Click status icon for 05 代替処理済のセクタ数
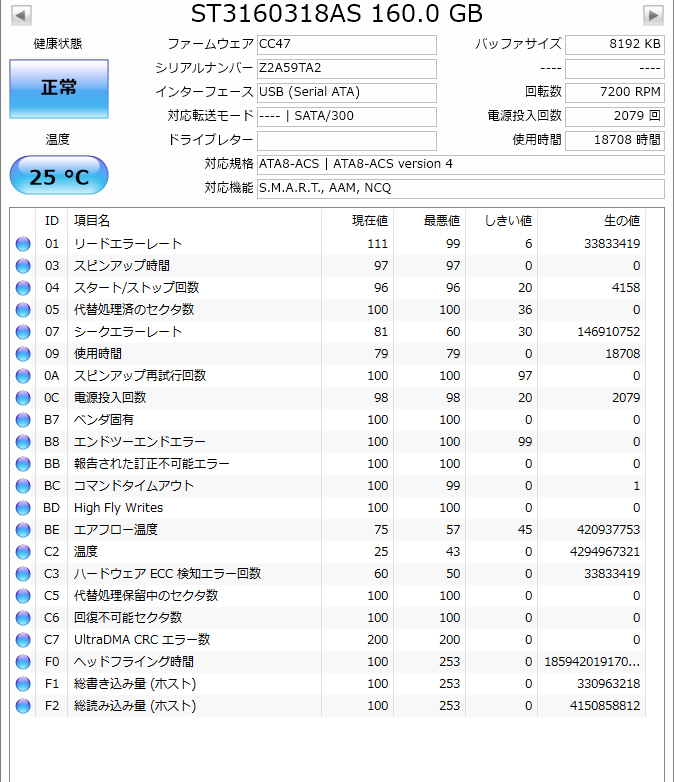This screenshot has width=674, height=782. click(x=23, y=310)
